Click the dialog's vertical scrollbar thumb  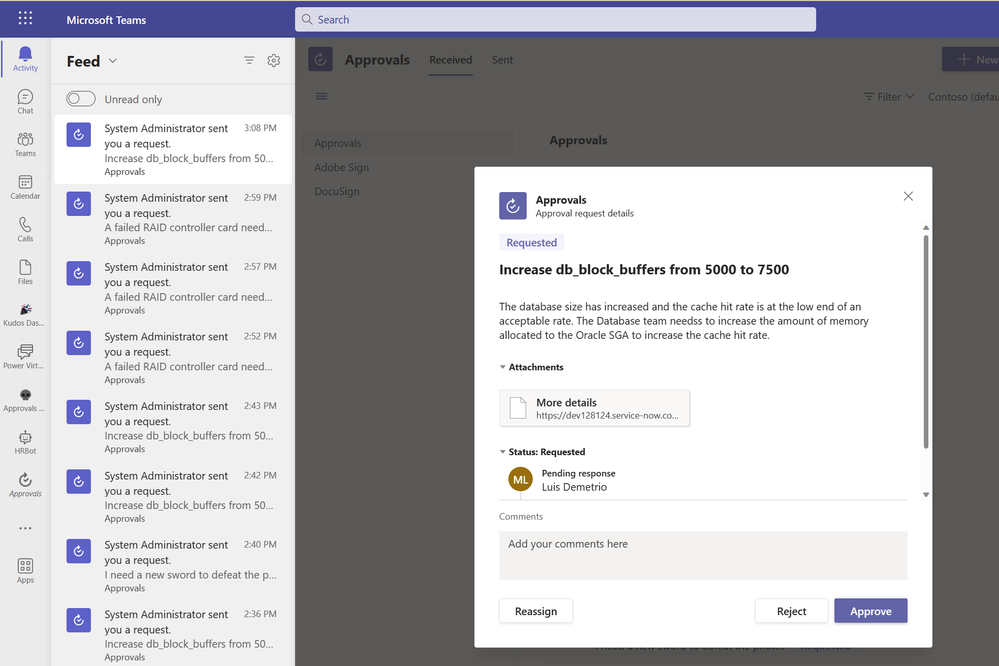coord(926,342)
